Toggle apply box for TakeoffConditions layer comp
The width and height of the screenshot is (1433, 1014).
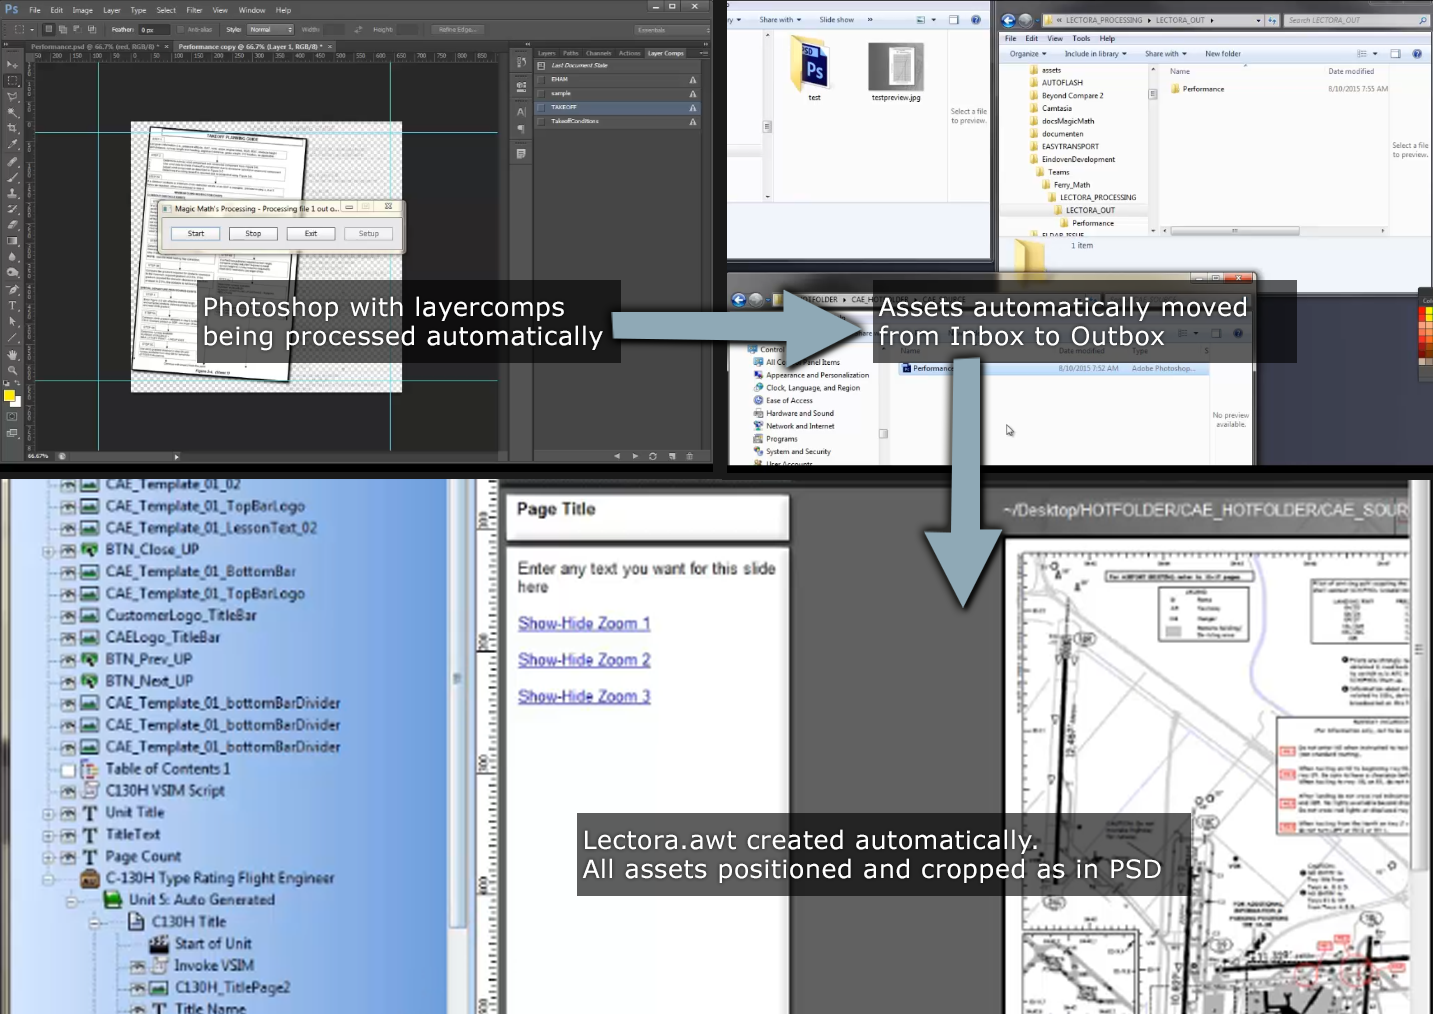point(541,121)
